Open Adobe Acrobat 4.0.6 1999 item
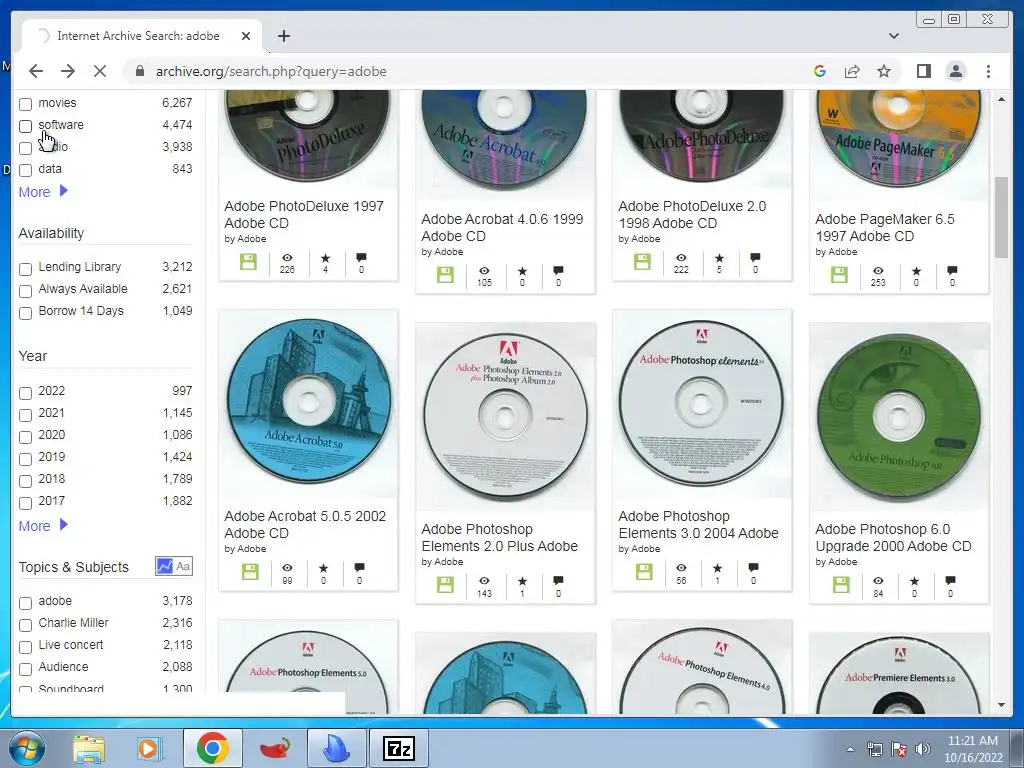The height and width of the screenshot is (768, 1024). point(502,227)
